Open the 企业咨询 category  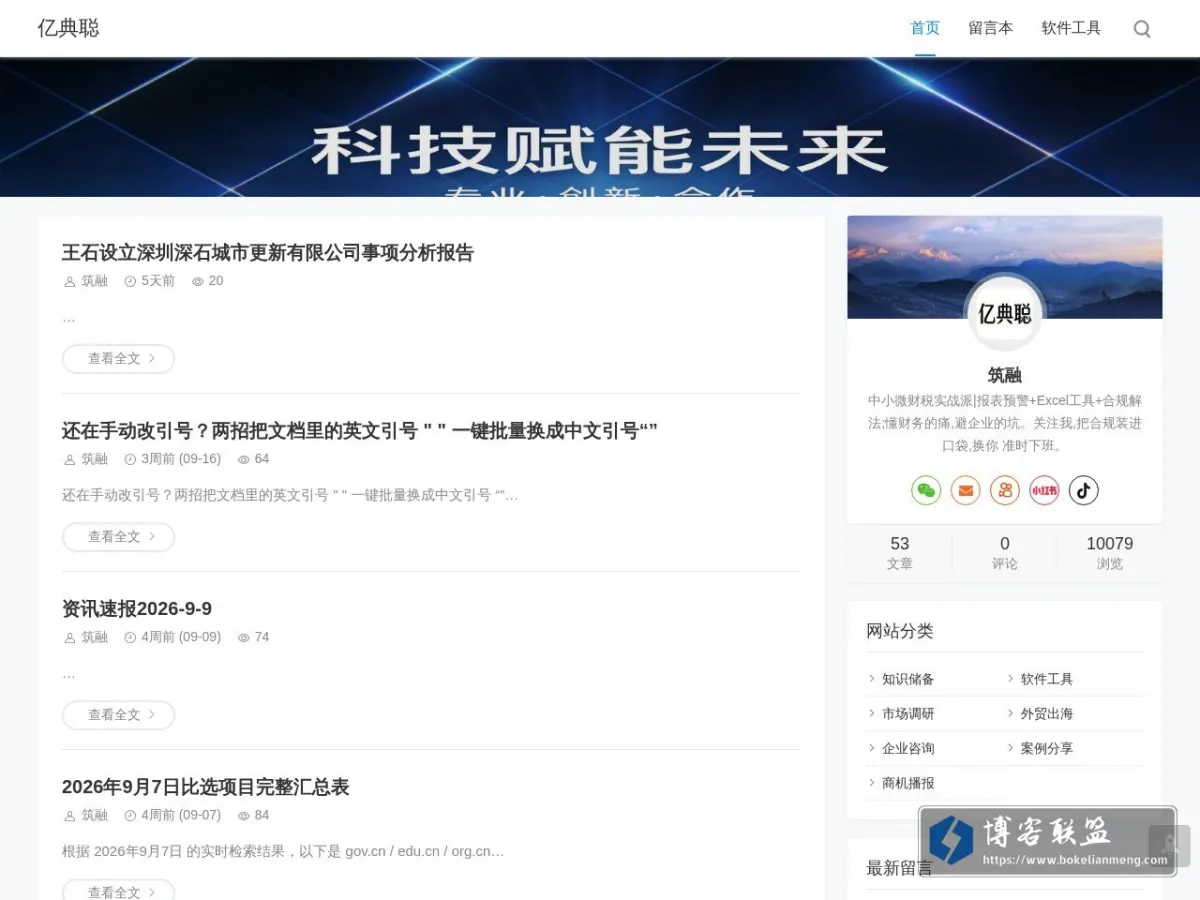[908, 748]
